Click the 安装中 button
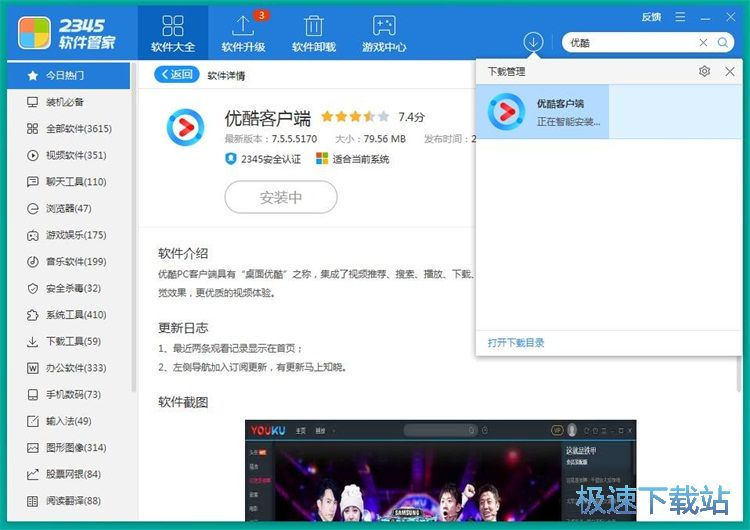Viewport: 750px width, 530px height. coord(281,197)
